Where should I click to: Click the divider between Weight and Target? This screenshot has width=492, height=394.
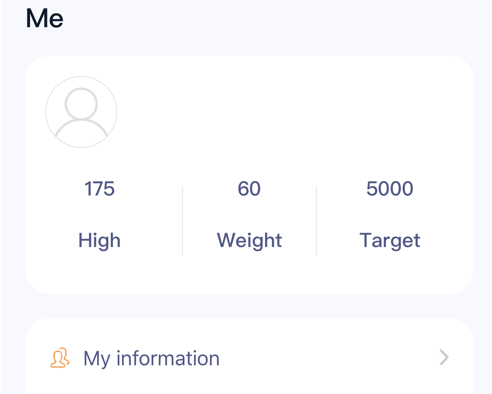point(316,221)
